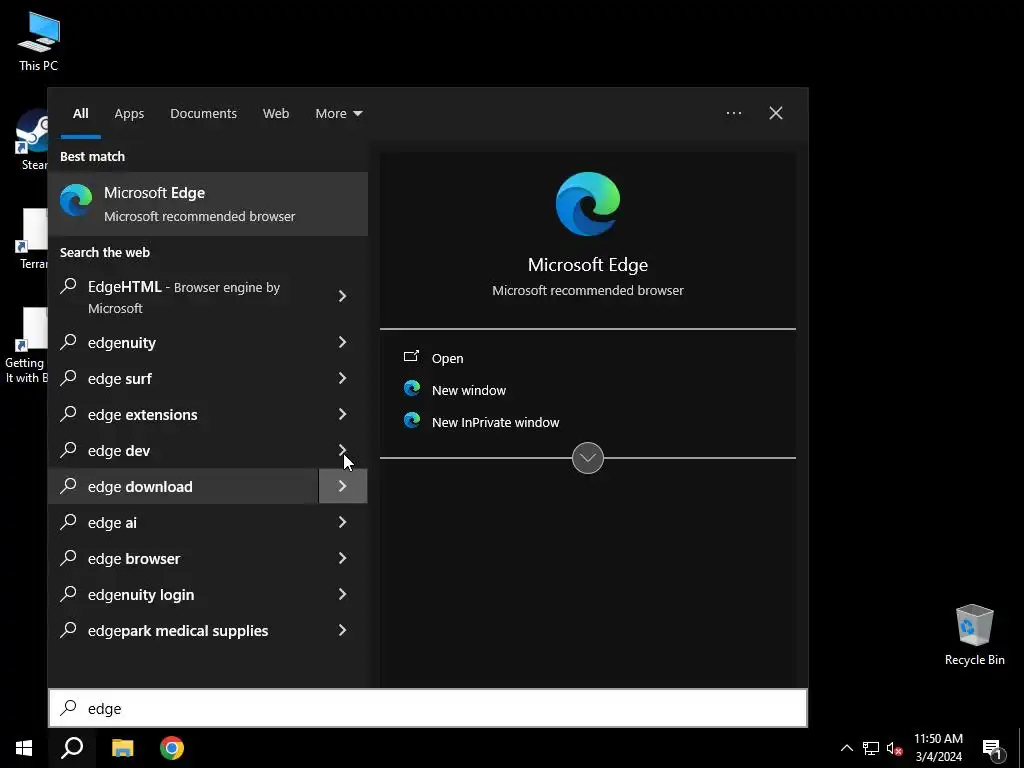Click the taskbar search magnifier icon
Viewport: 1024px width, 768px height.
72,748
